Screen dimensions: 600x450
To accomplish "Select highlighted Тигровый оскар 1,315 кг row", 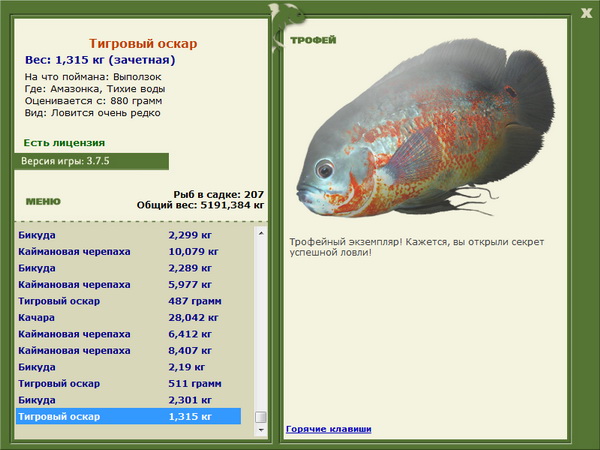I will click(x=129, y=416).
